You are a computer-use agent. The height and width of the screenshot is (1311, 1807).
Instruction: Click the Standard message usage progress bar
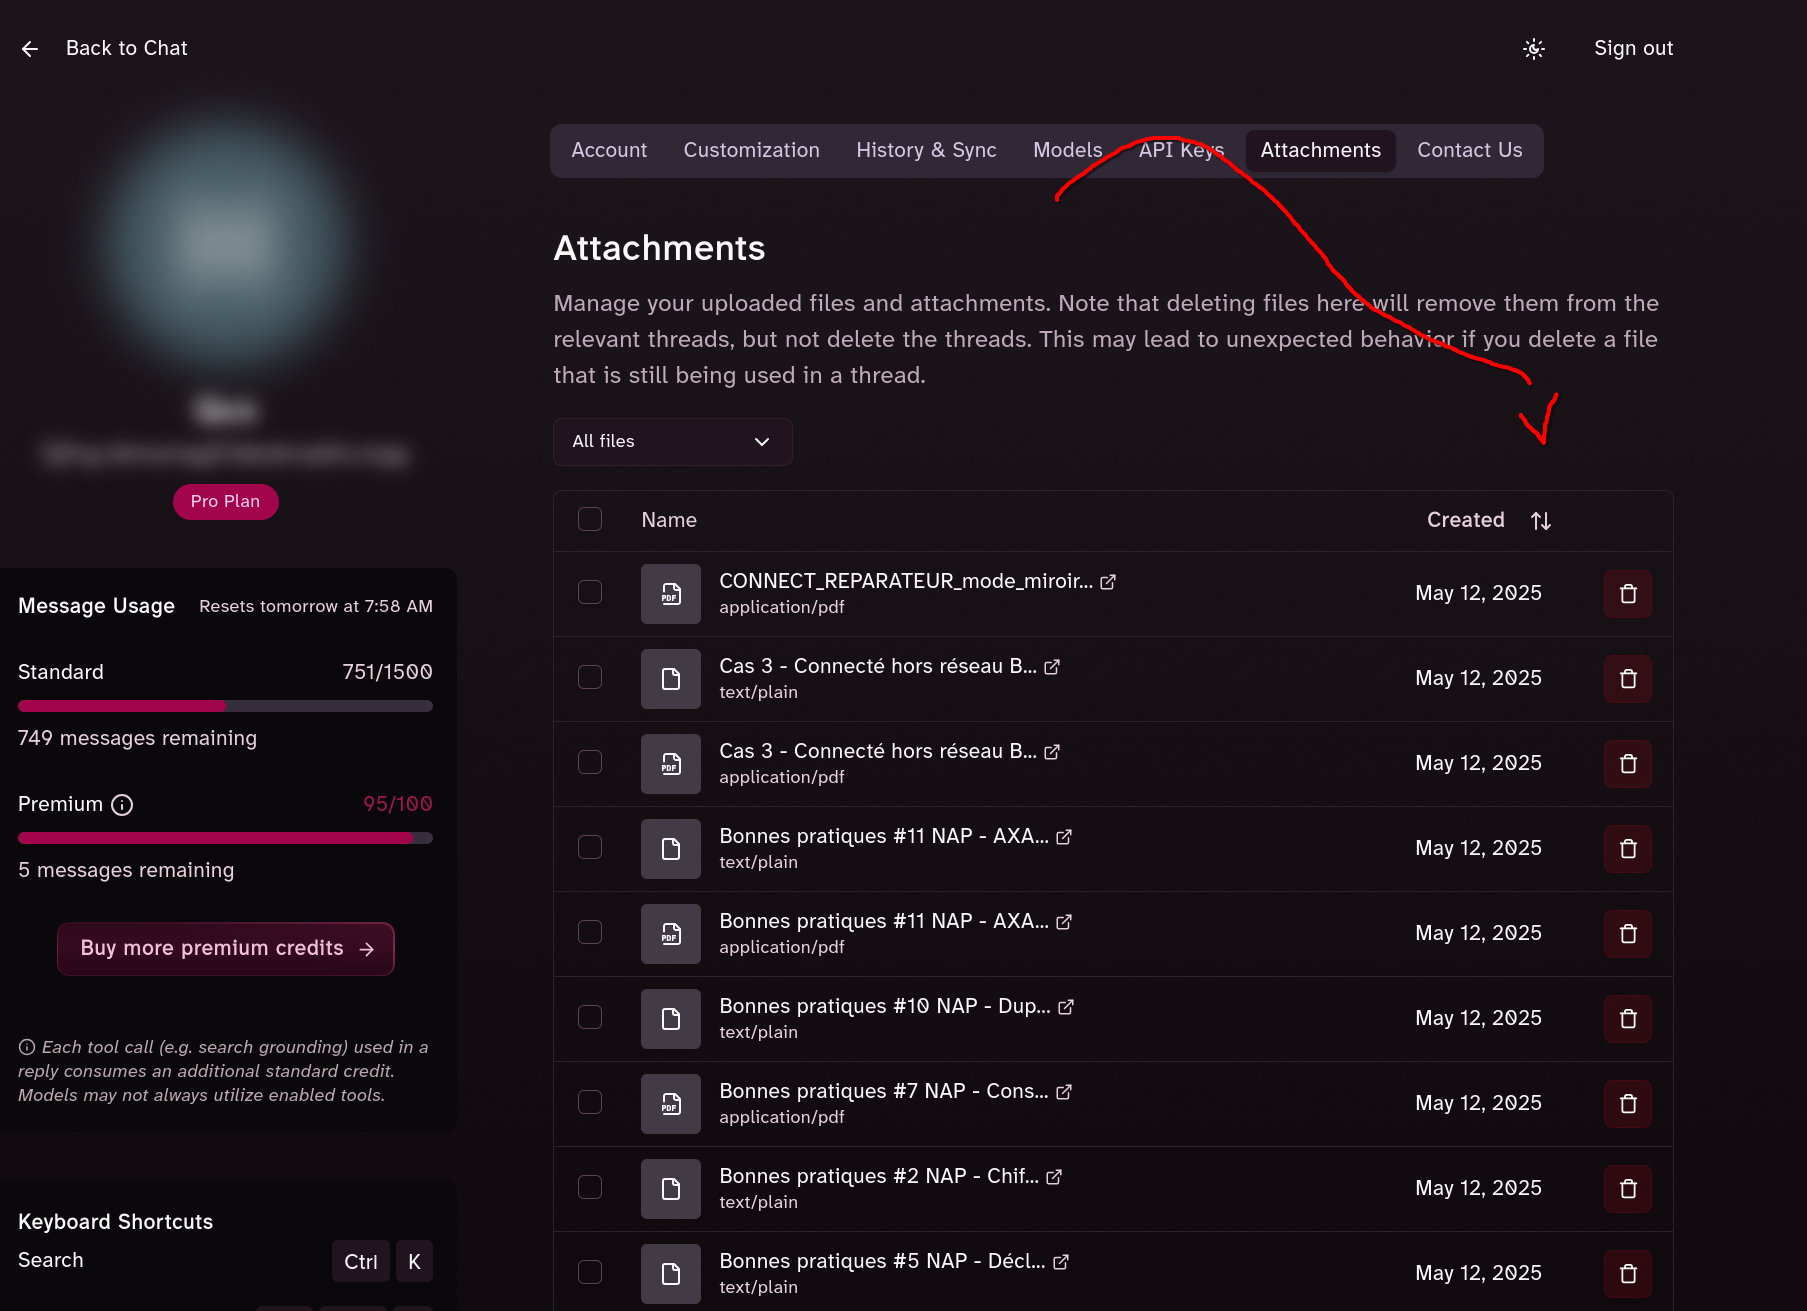[225, 706]
